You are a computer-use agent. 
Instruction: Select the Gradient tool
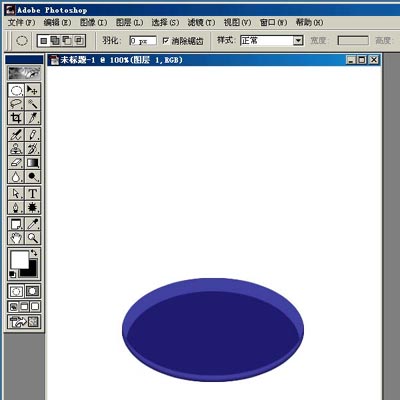(32, 163)
